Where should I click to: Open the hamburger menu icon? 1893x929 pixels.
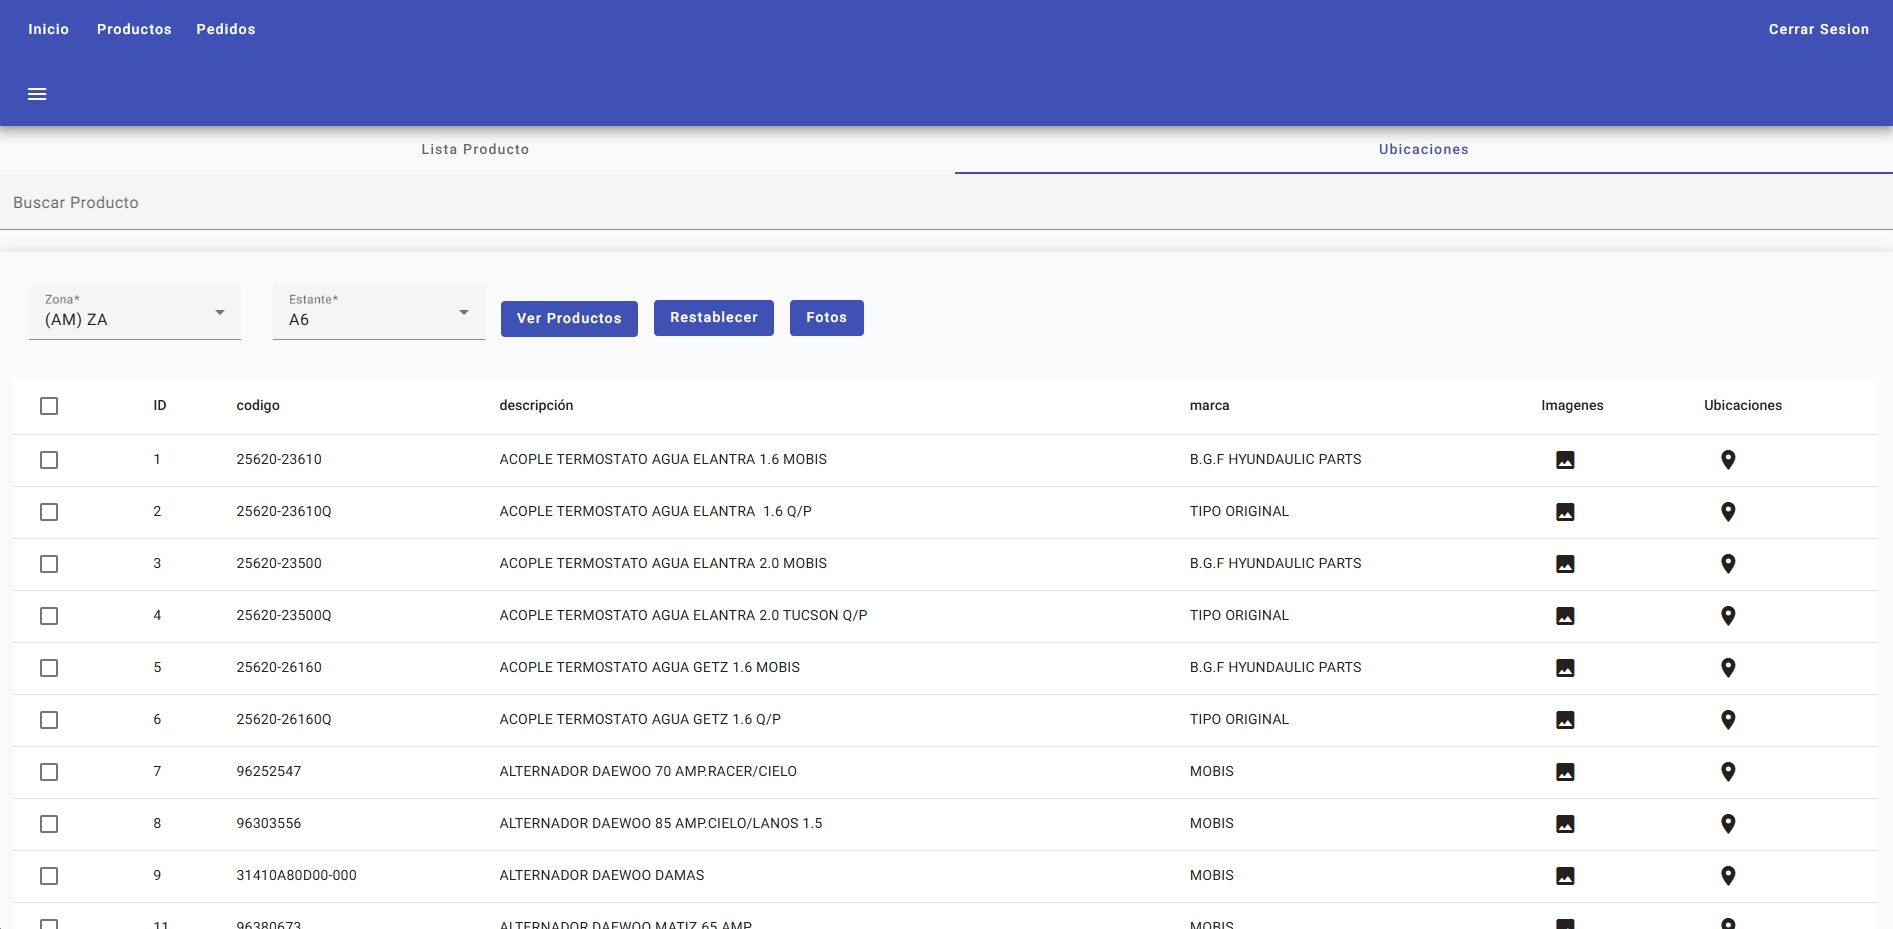pyautogui.click(x=37, y=94)
